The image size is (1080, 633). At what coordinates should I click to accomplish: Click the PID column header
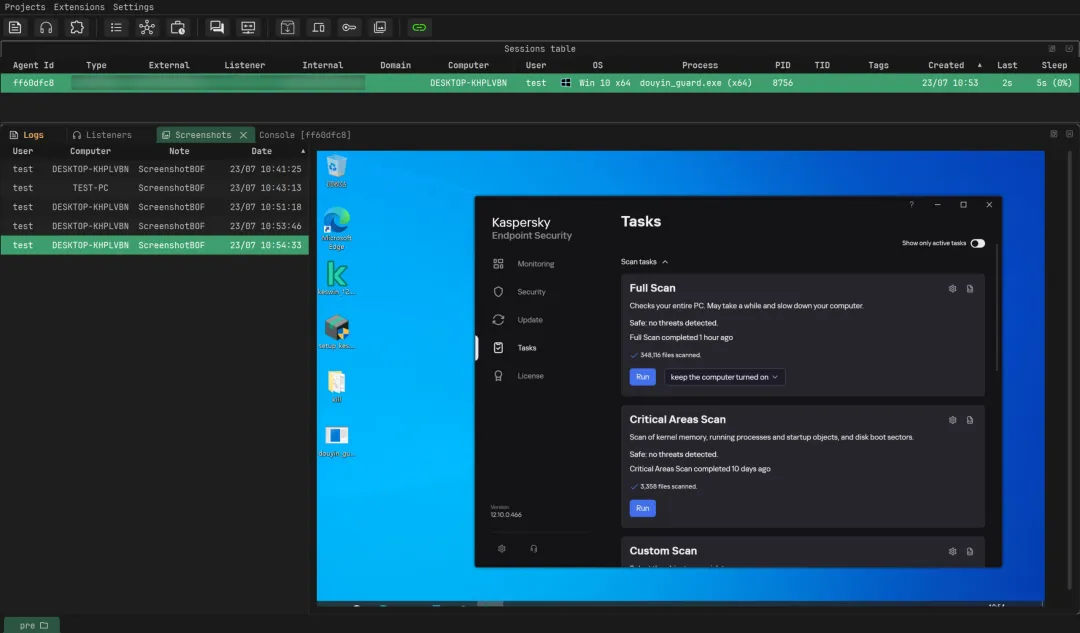pyautogui.click(x=782, y=65)
